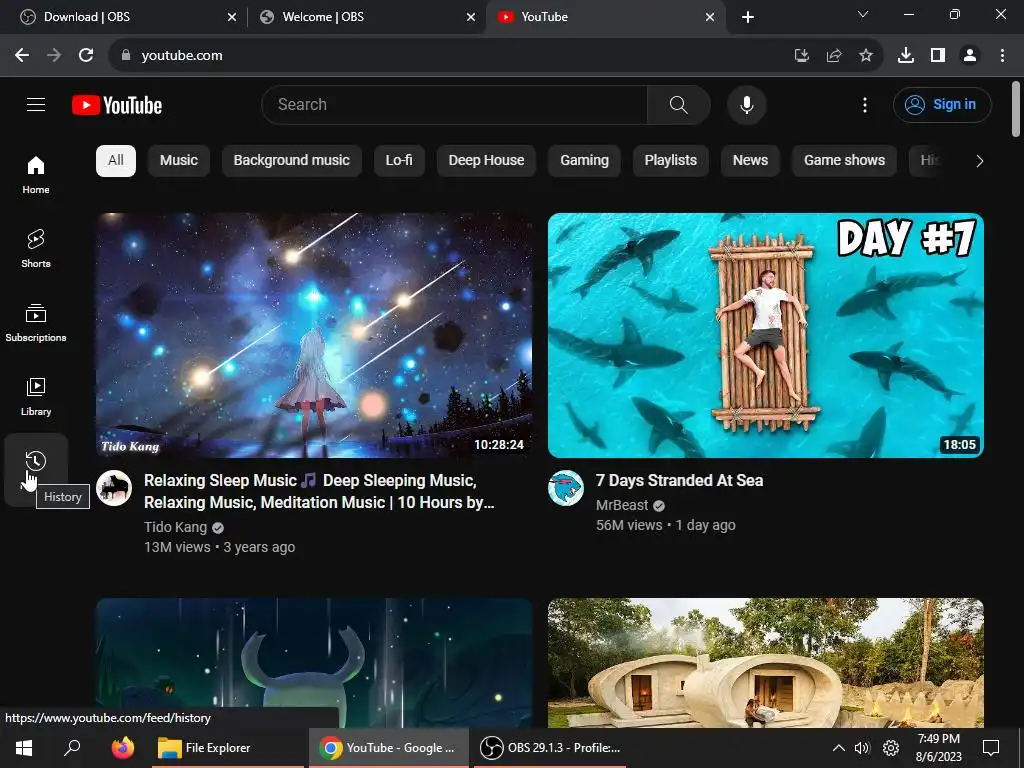Open 7 Days Stranded At Sea title
1024x768 pixels.
point(679,481)
